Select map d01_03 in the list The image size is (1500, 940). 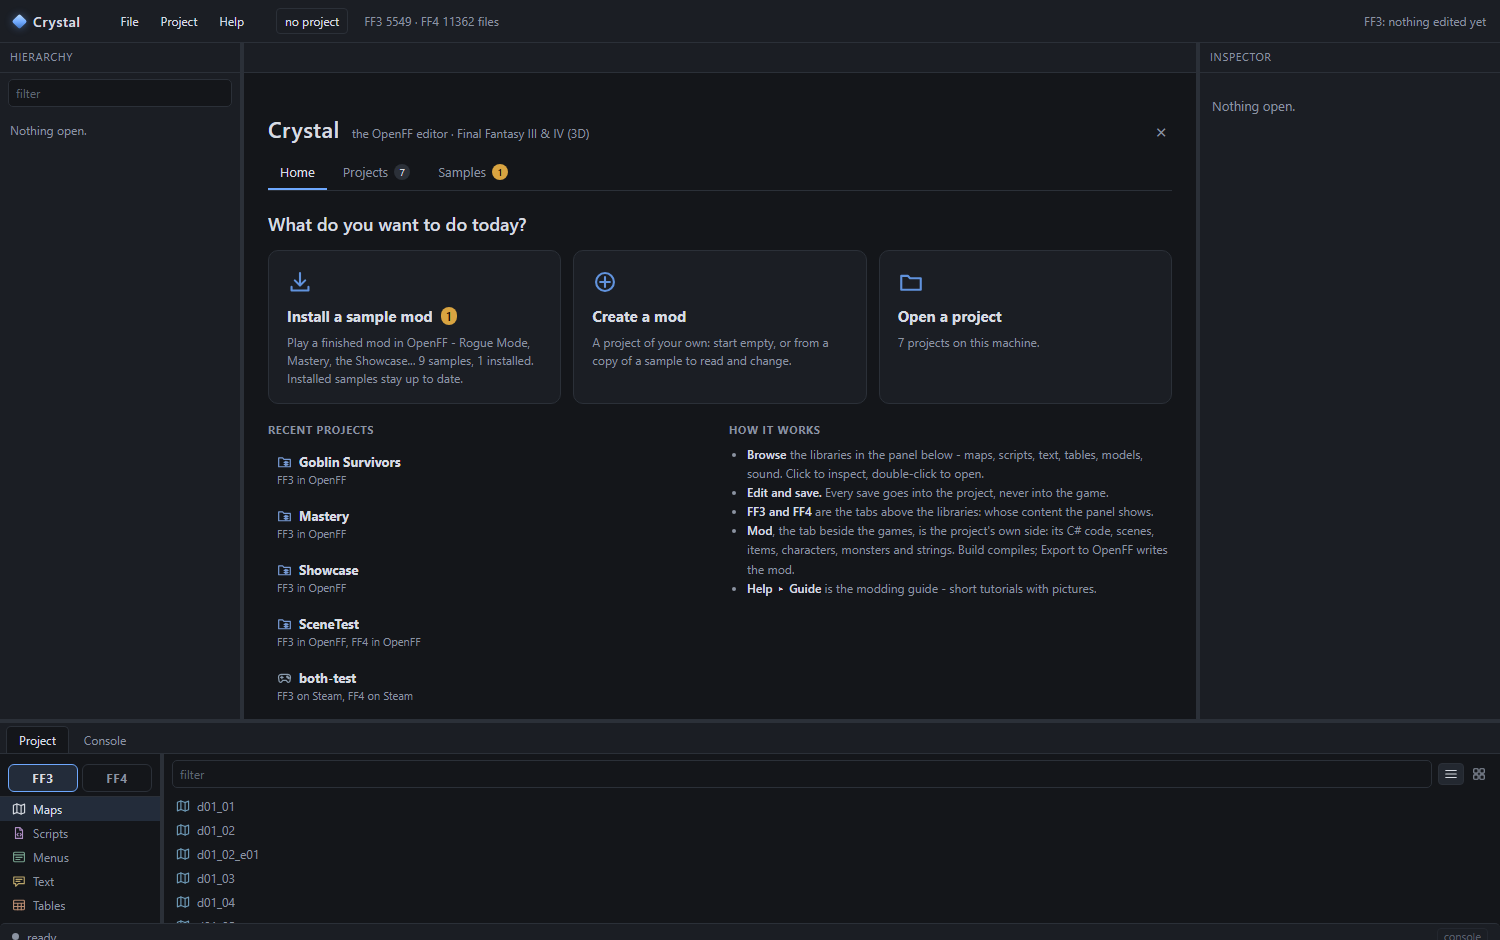pyautogui.click(x=216, y=878)
